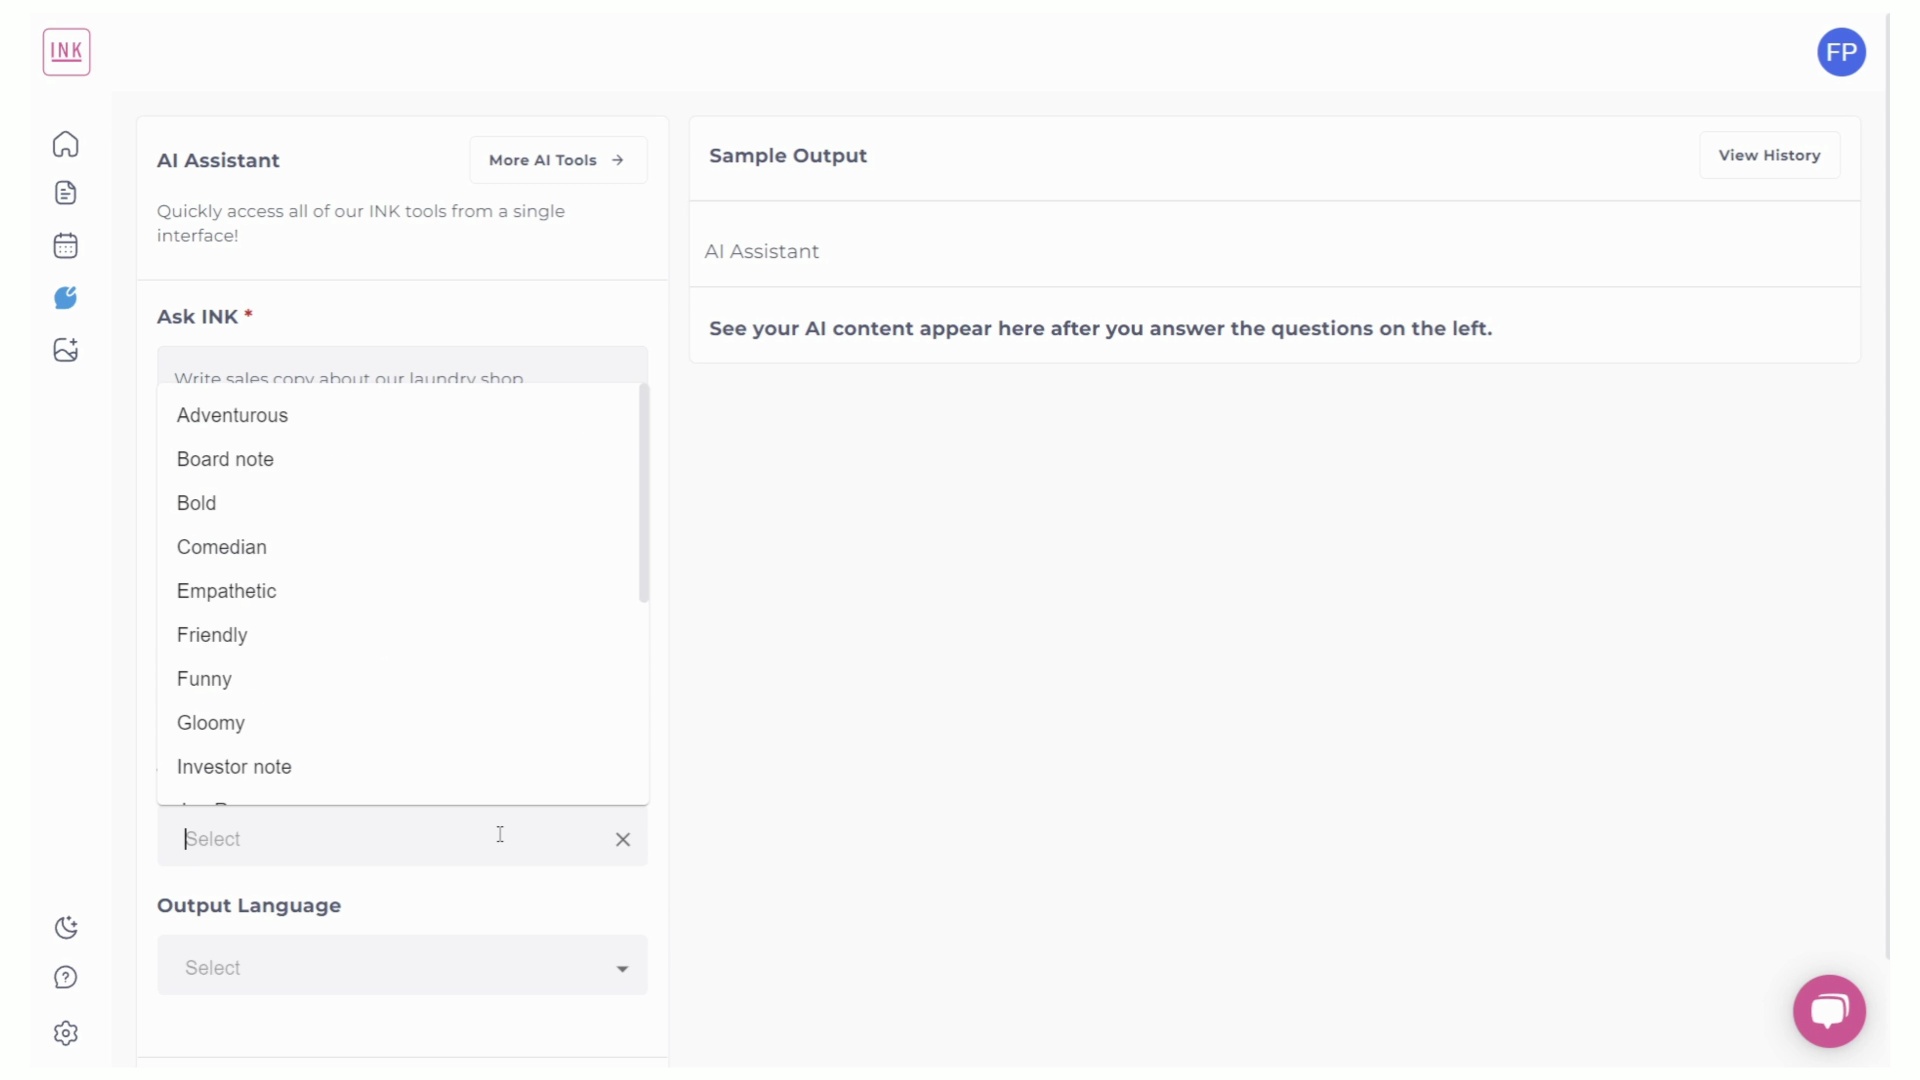Click the FP profile avatar

tap(1841, 52)
